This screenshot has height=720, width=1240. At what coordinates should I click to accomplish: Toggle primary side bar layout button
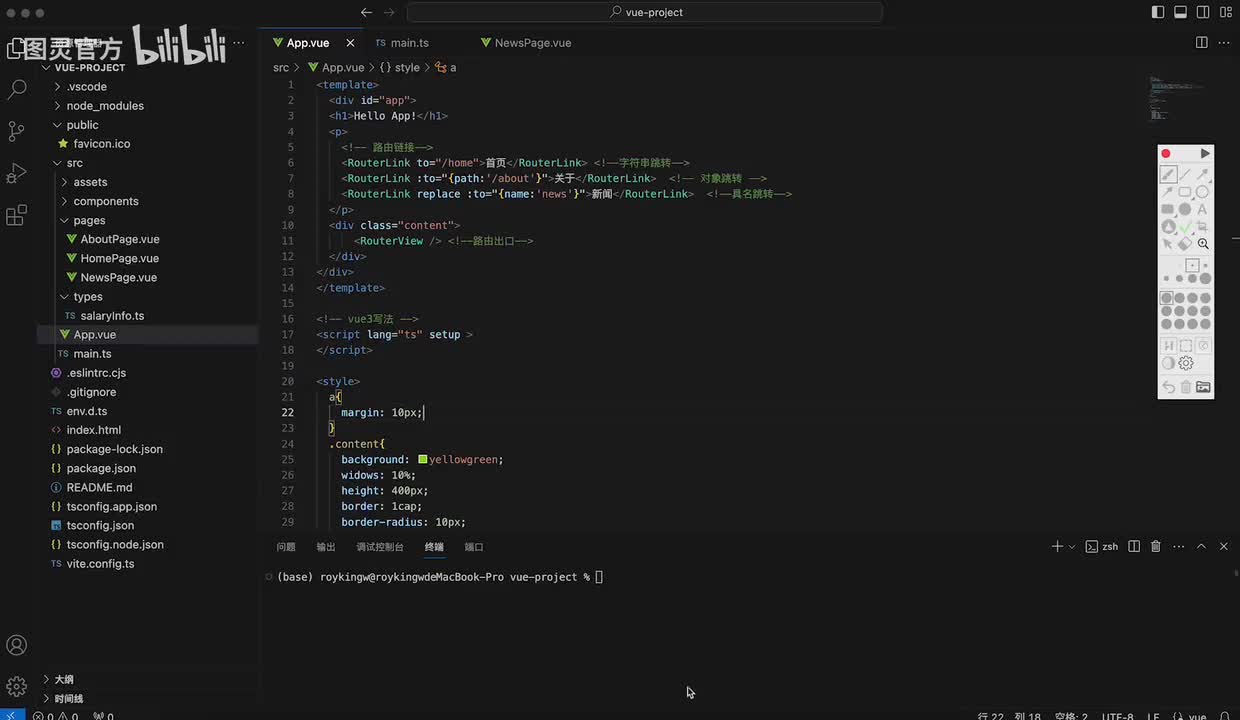1158,13
